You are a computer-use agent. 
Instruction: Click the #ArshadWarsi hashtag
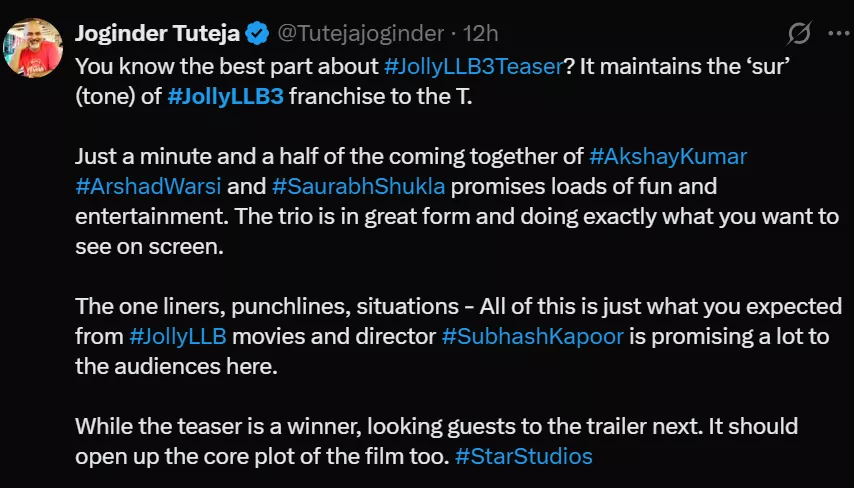146,186
